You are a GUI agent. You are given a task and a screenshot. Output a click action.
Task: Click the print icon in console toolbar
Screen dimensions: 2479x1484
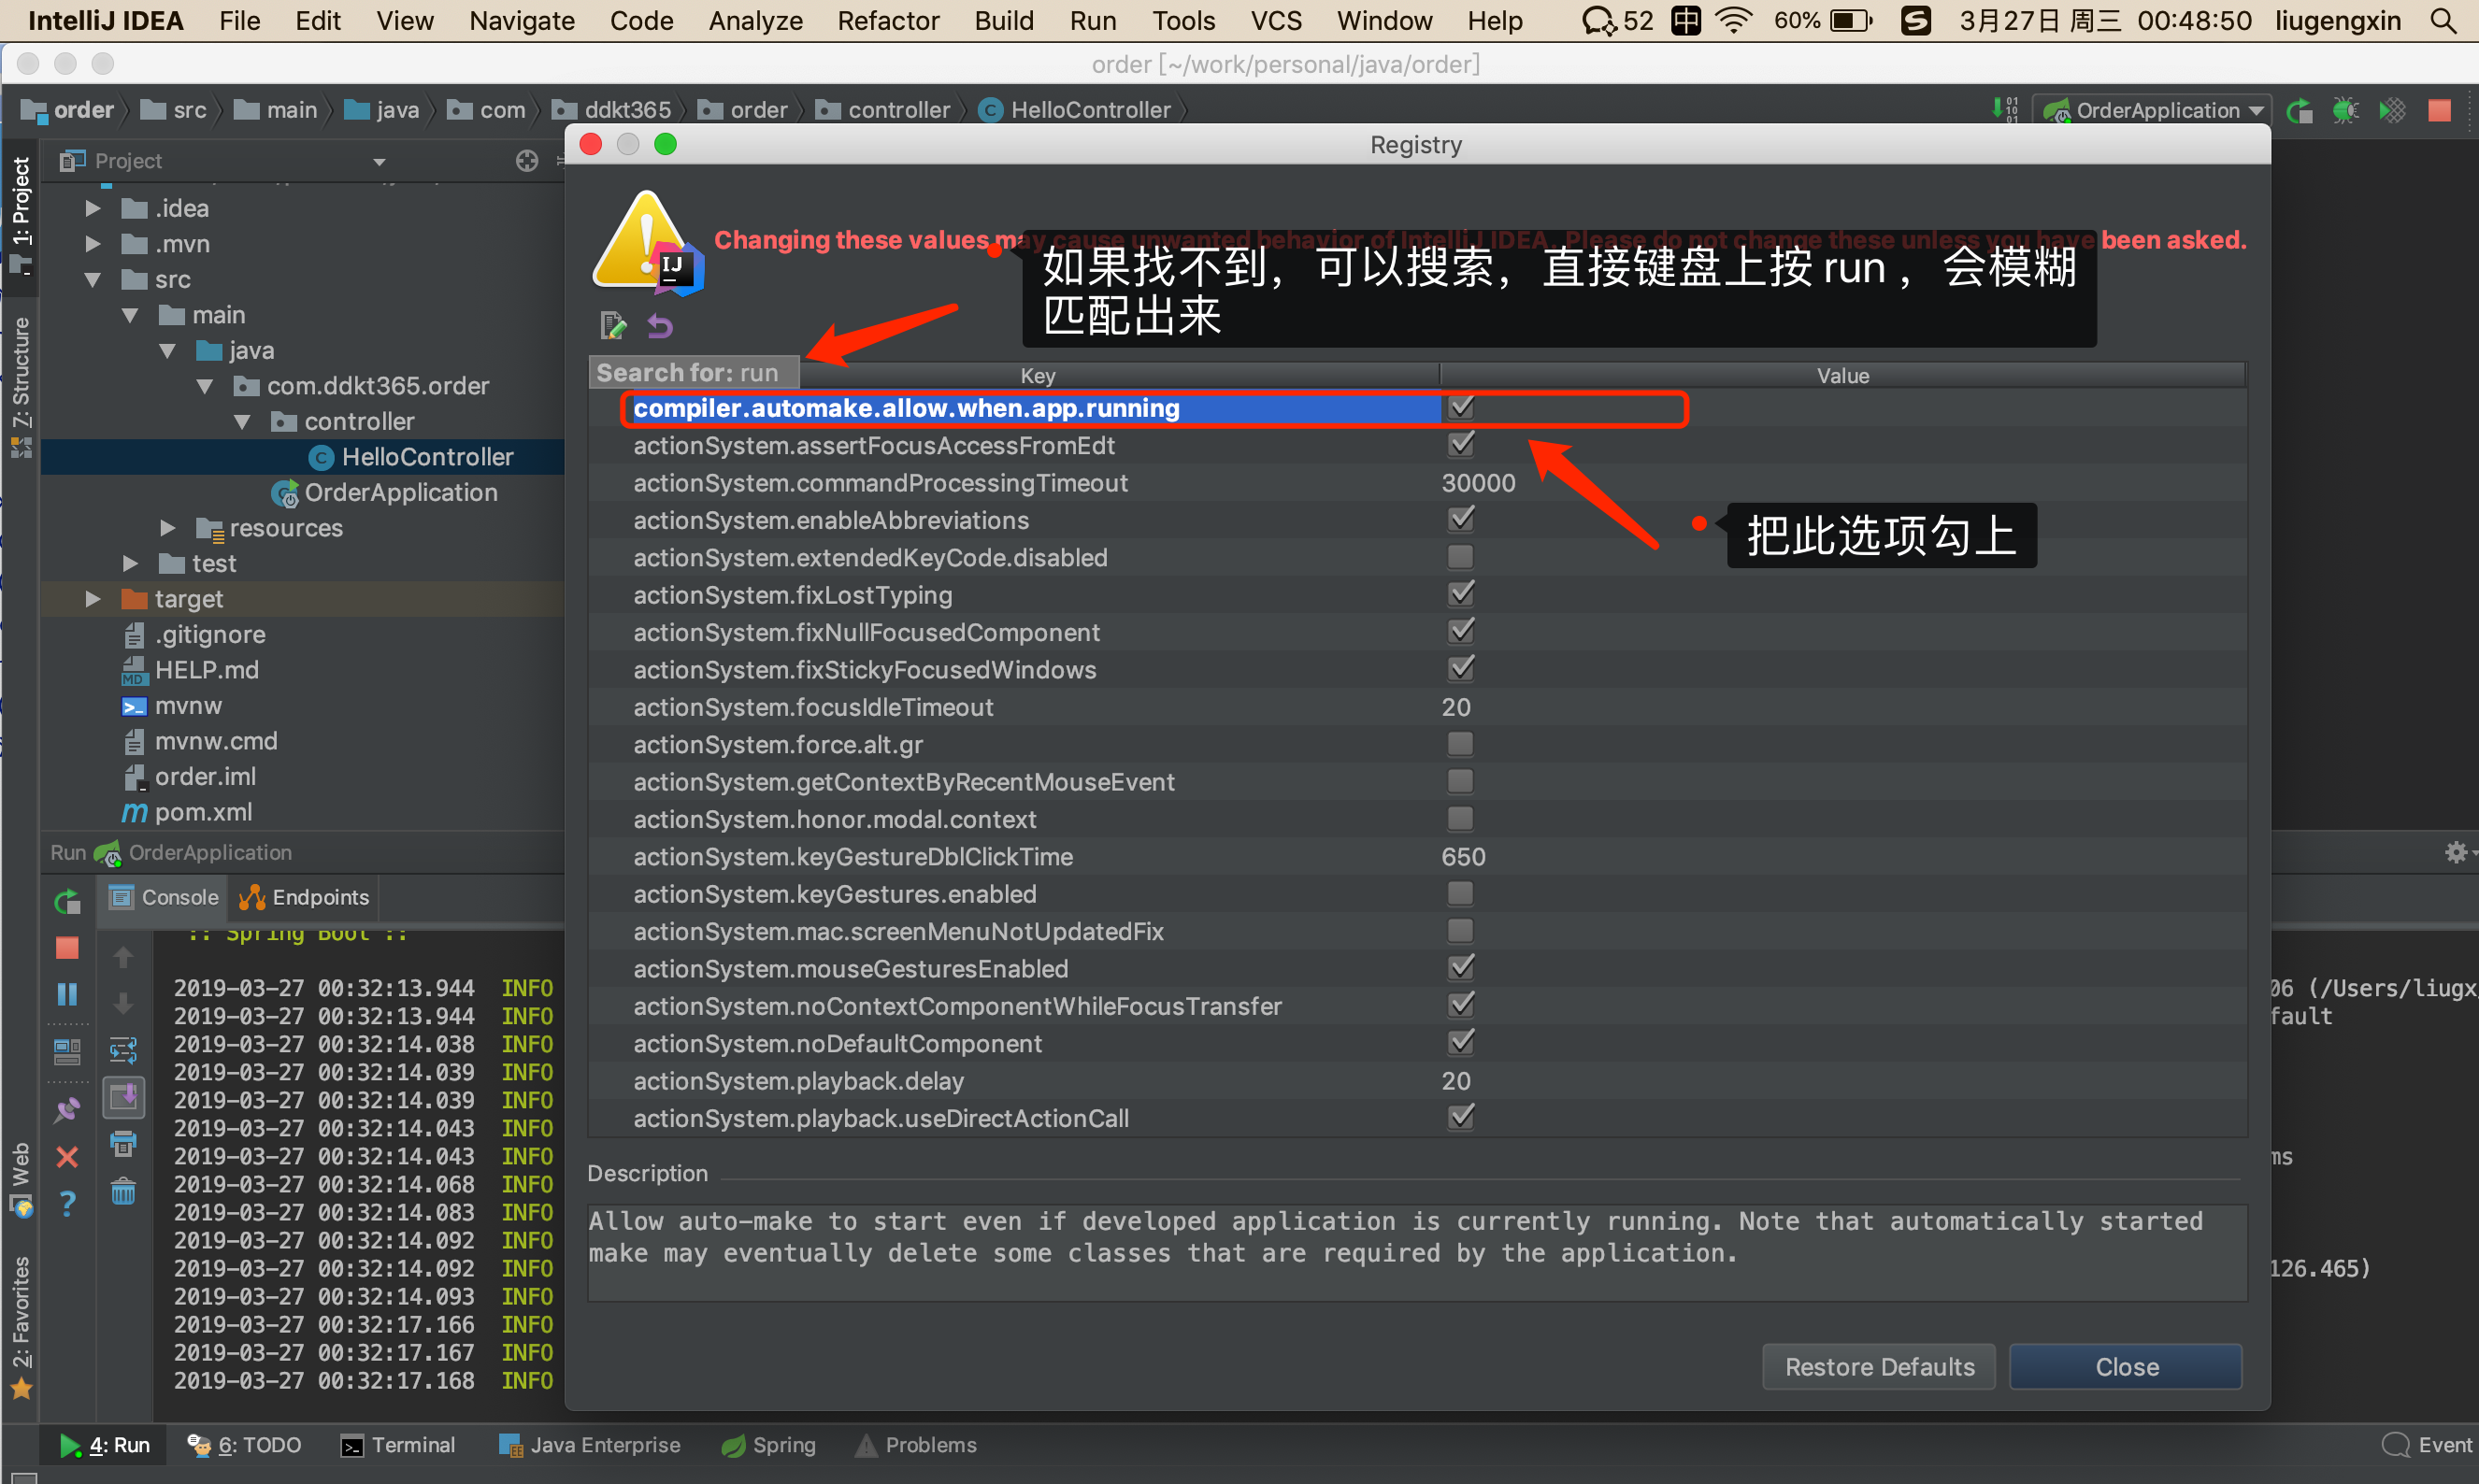pyautogui.click(x=123, y=1144)
